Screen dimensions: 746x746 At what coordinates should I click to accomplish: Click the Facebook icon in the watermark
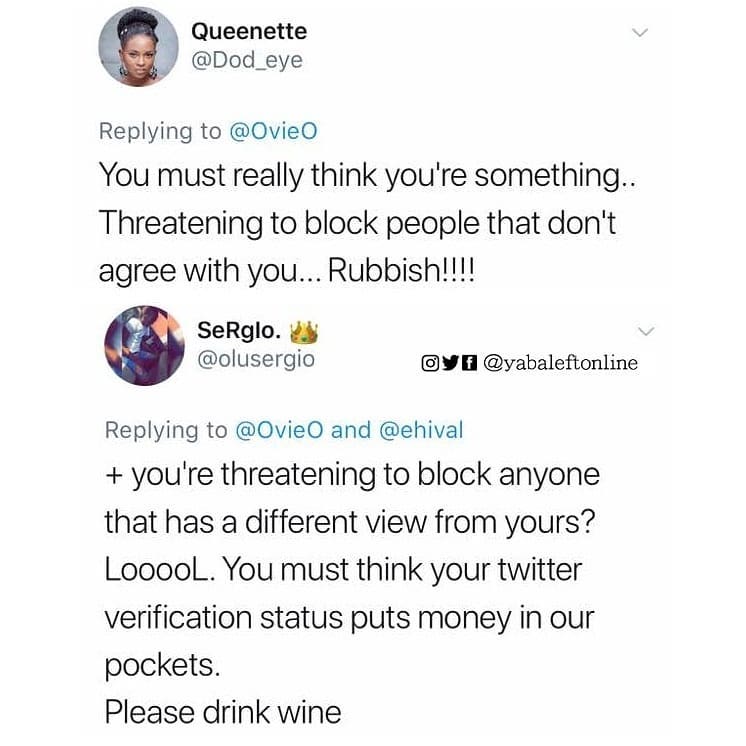pos(469,363)
